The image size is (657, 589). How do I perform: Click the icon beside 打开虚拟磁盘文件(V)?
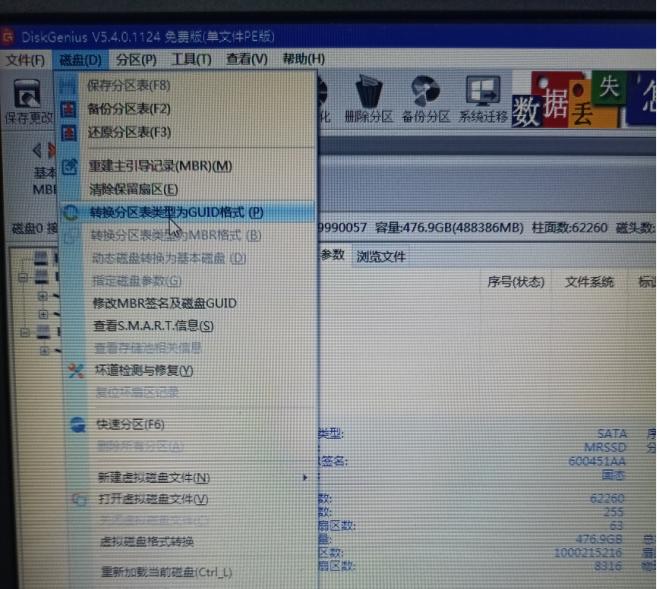79,499
